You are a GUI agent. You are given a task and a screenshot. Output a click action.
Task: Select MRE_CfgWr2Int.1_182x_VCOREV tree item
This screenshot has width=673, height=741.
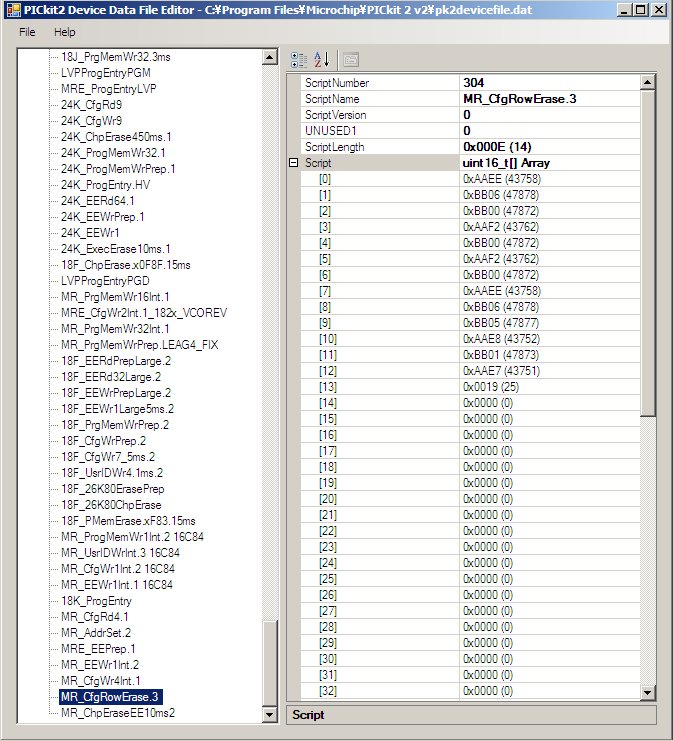tap(144, 313)
